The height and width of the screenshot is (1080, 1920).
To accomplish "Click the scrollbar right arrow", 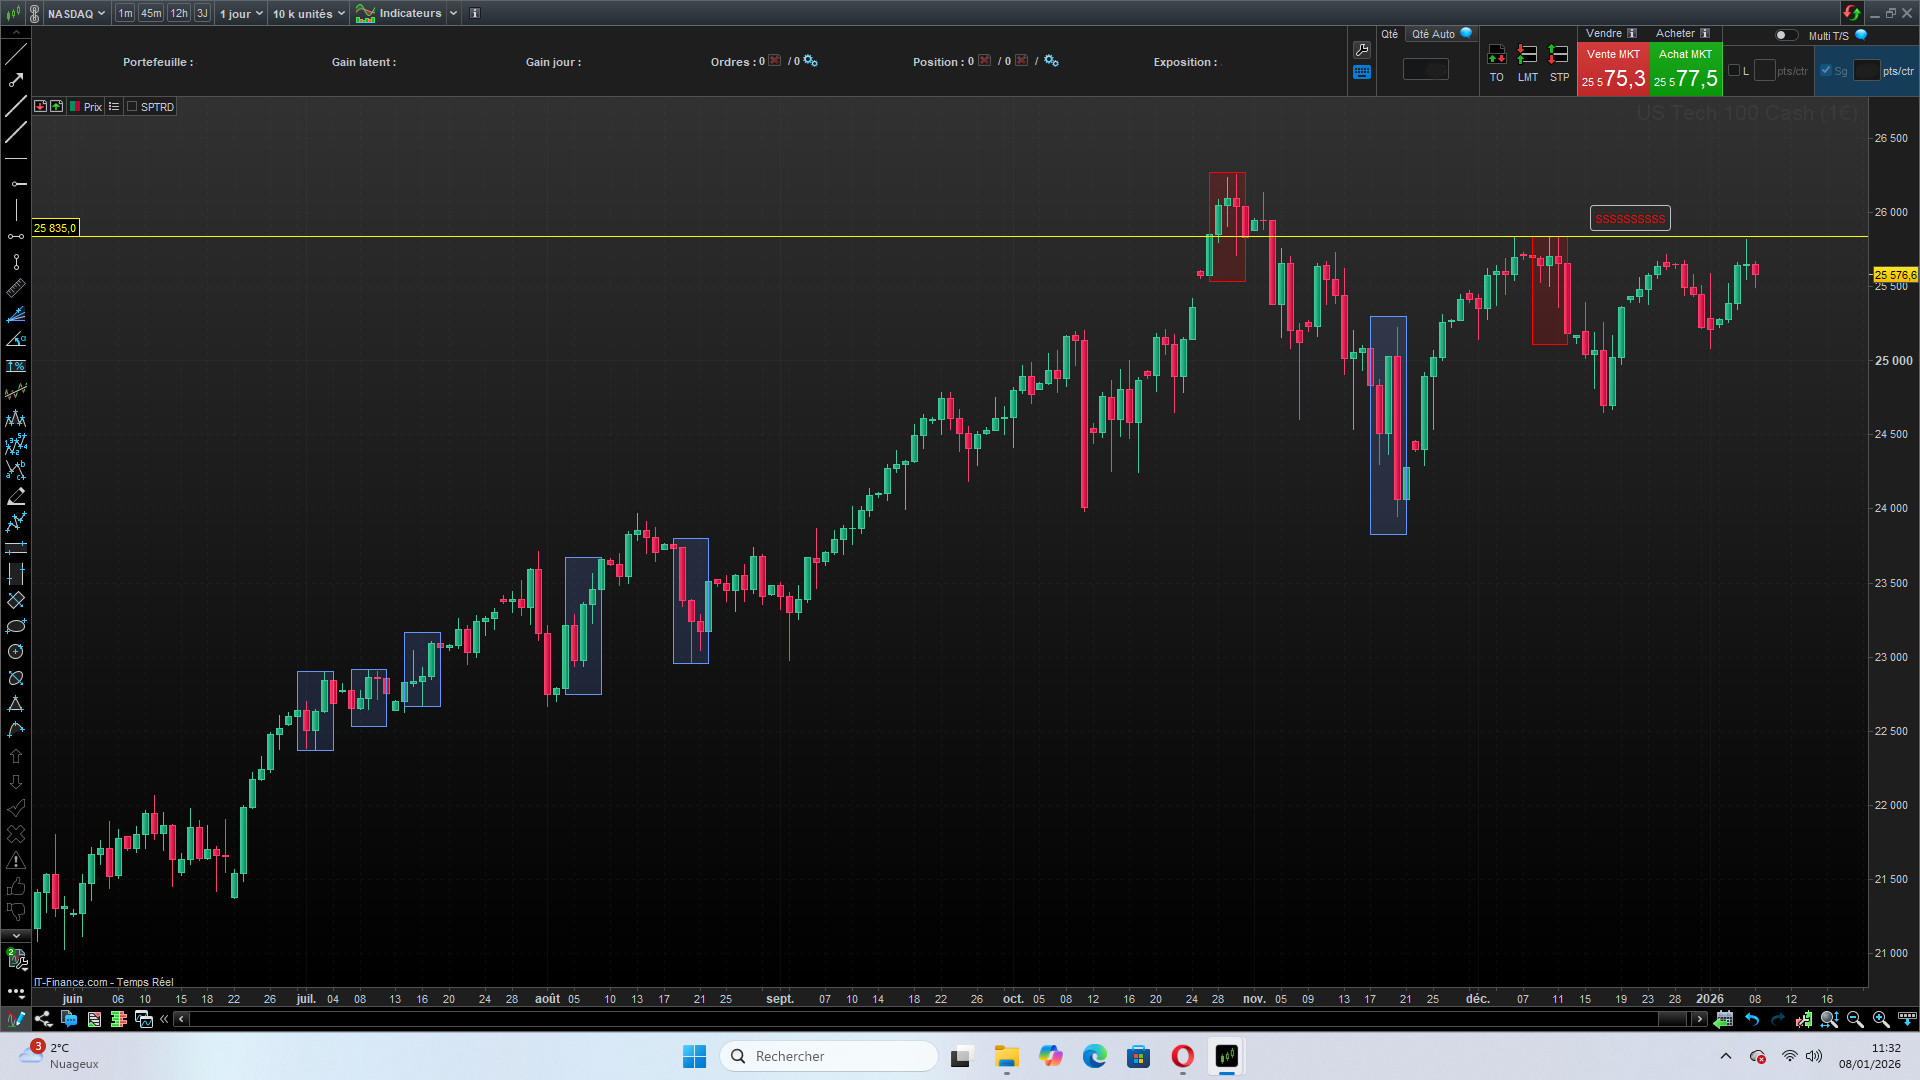I will coord(1699,1019).
